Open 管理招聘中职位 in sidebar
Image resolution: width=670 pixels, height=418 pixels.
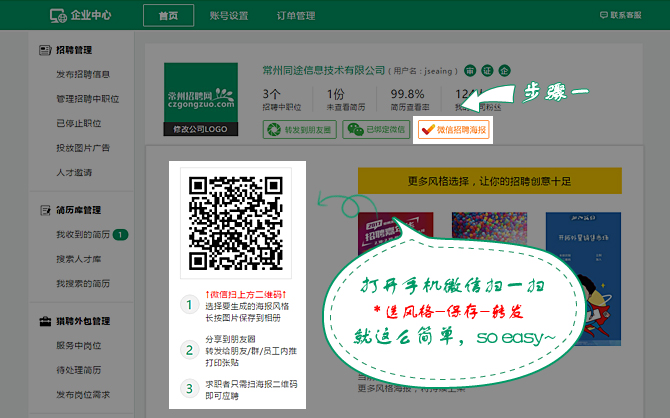pyautogui.click(x=88, y=99)
